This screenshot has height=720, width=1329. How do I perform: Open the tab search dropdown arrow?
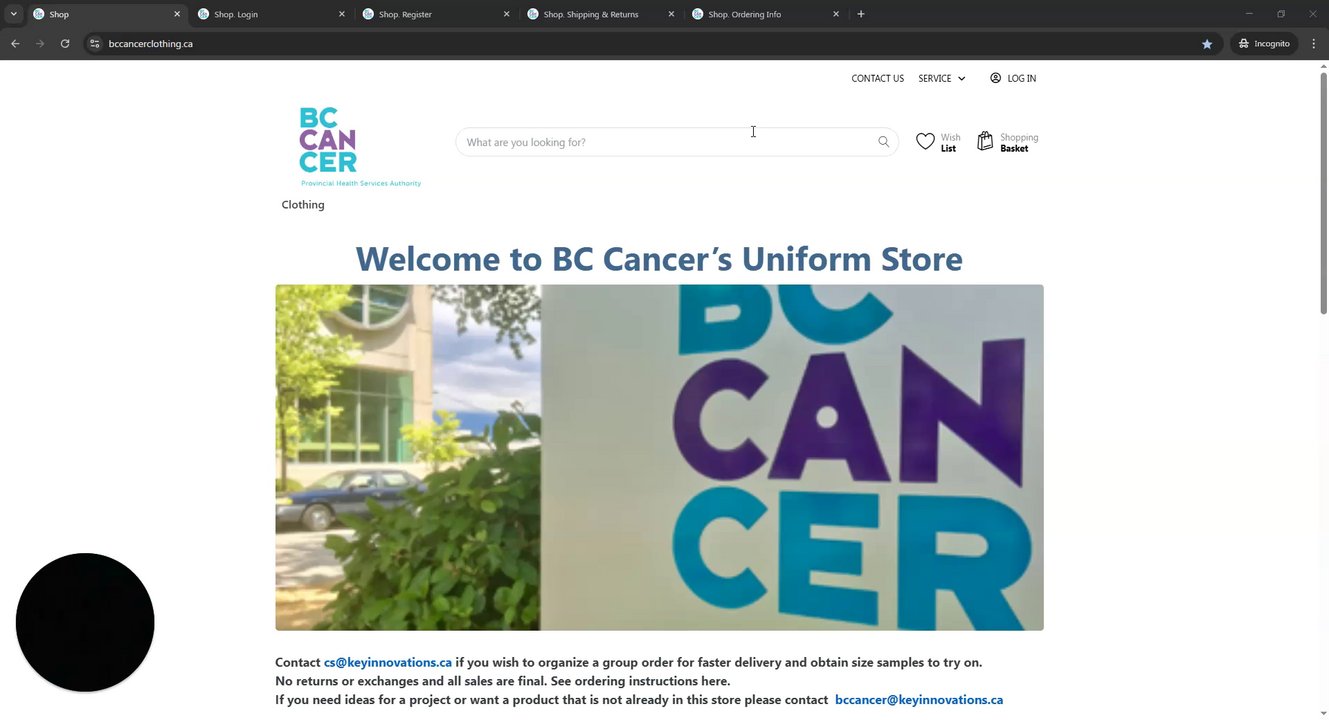(x=13, y=14)
